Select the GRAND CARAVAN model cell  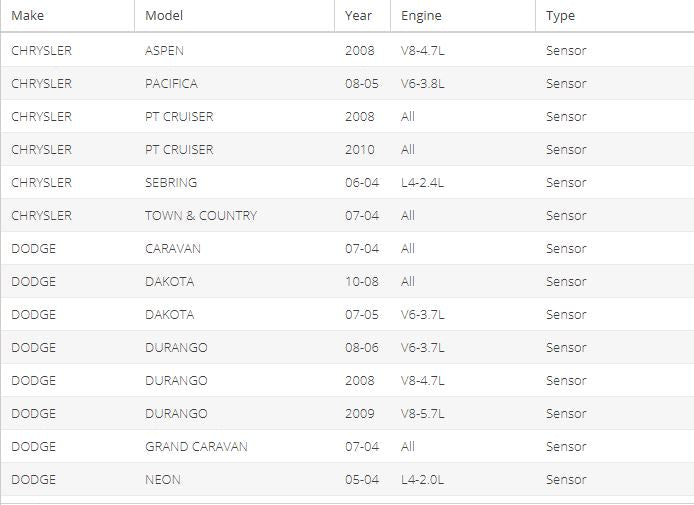coord(235,446)
